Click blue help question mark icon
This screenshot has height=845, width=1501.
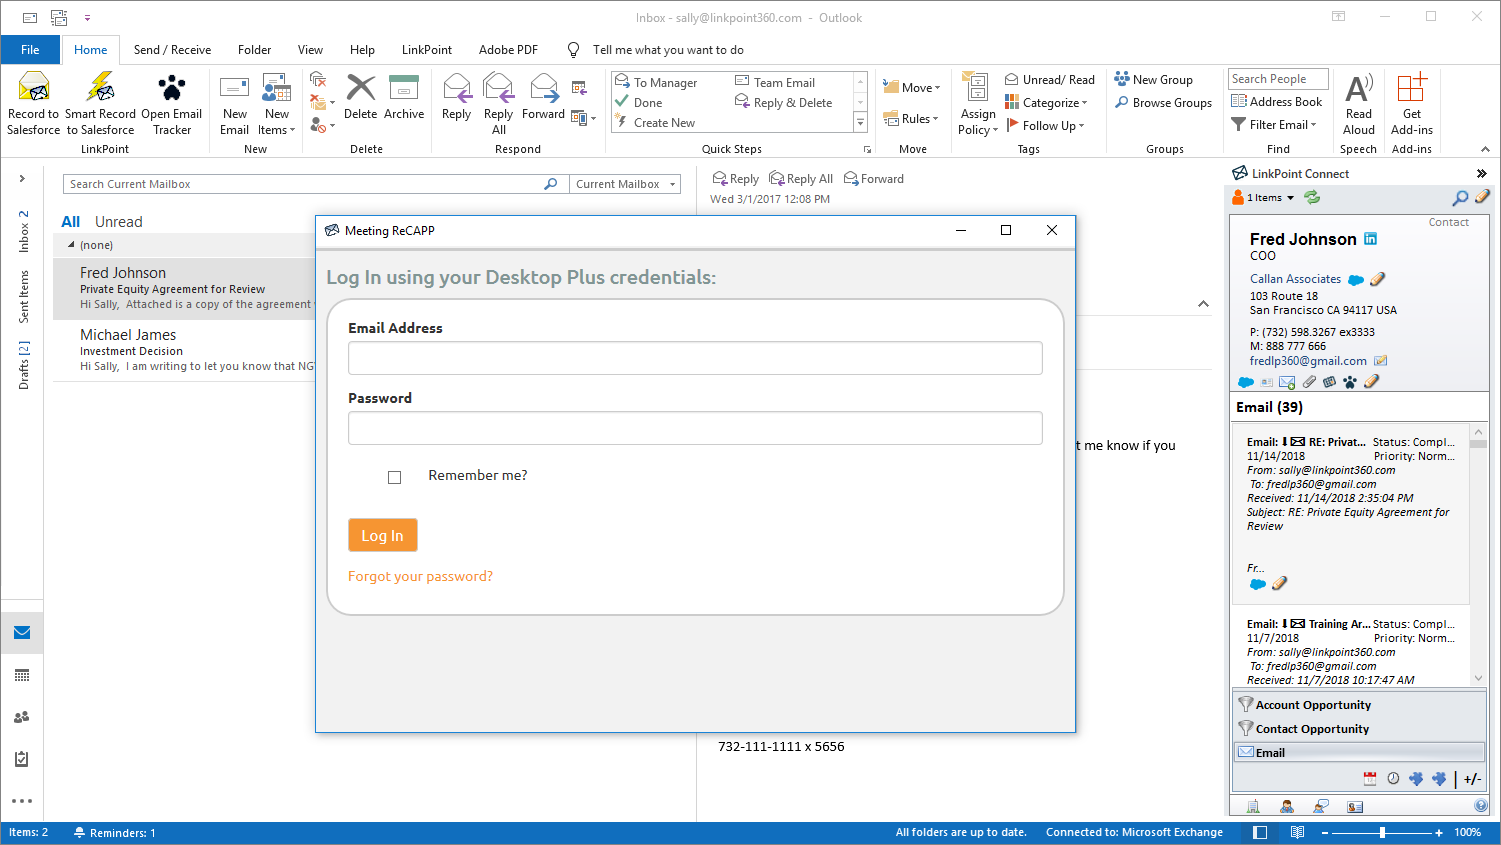tap(1481, 806)
